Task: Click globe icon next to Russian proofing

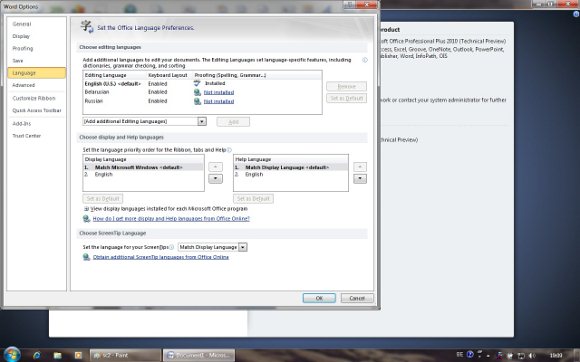Action: [197, 101]
